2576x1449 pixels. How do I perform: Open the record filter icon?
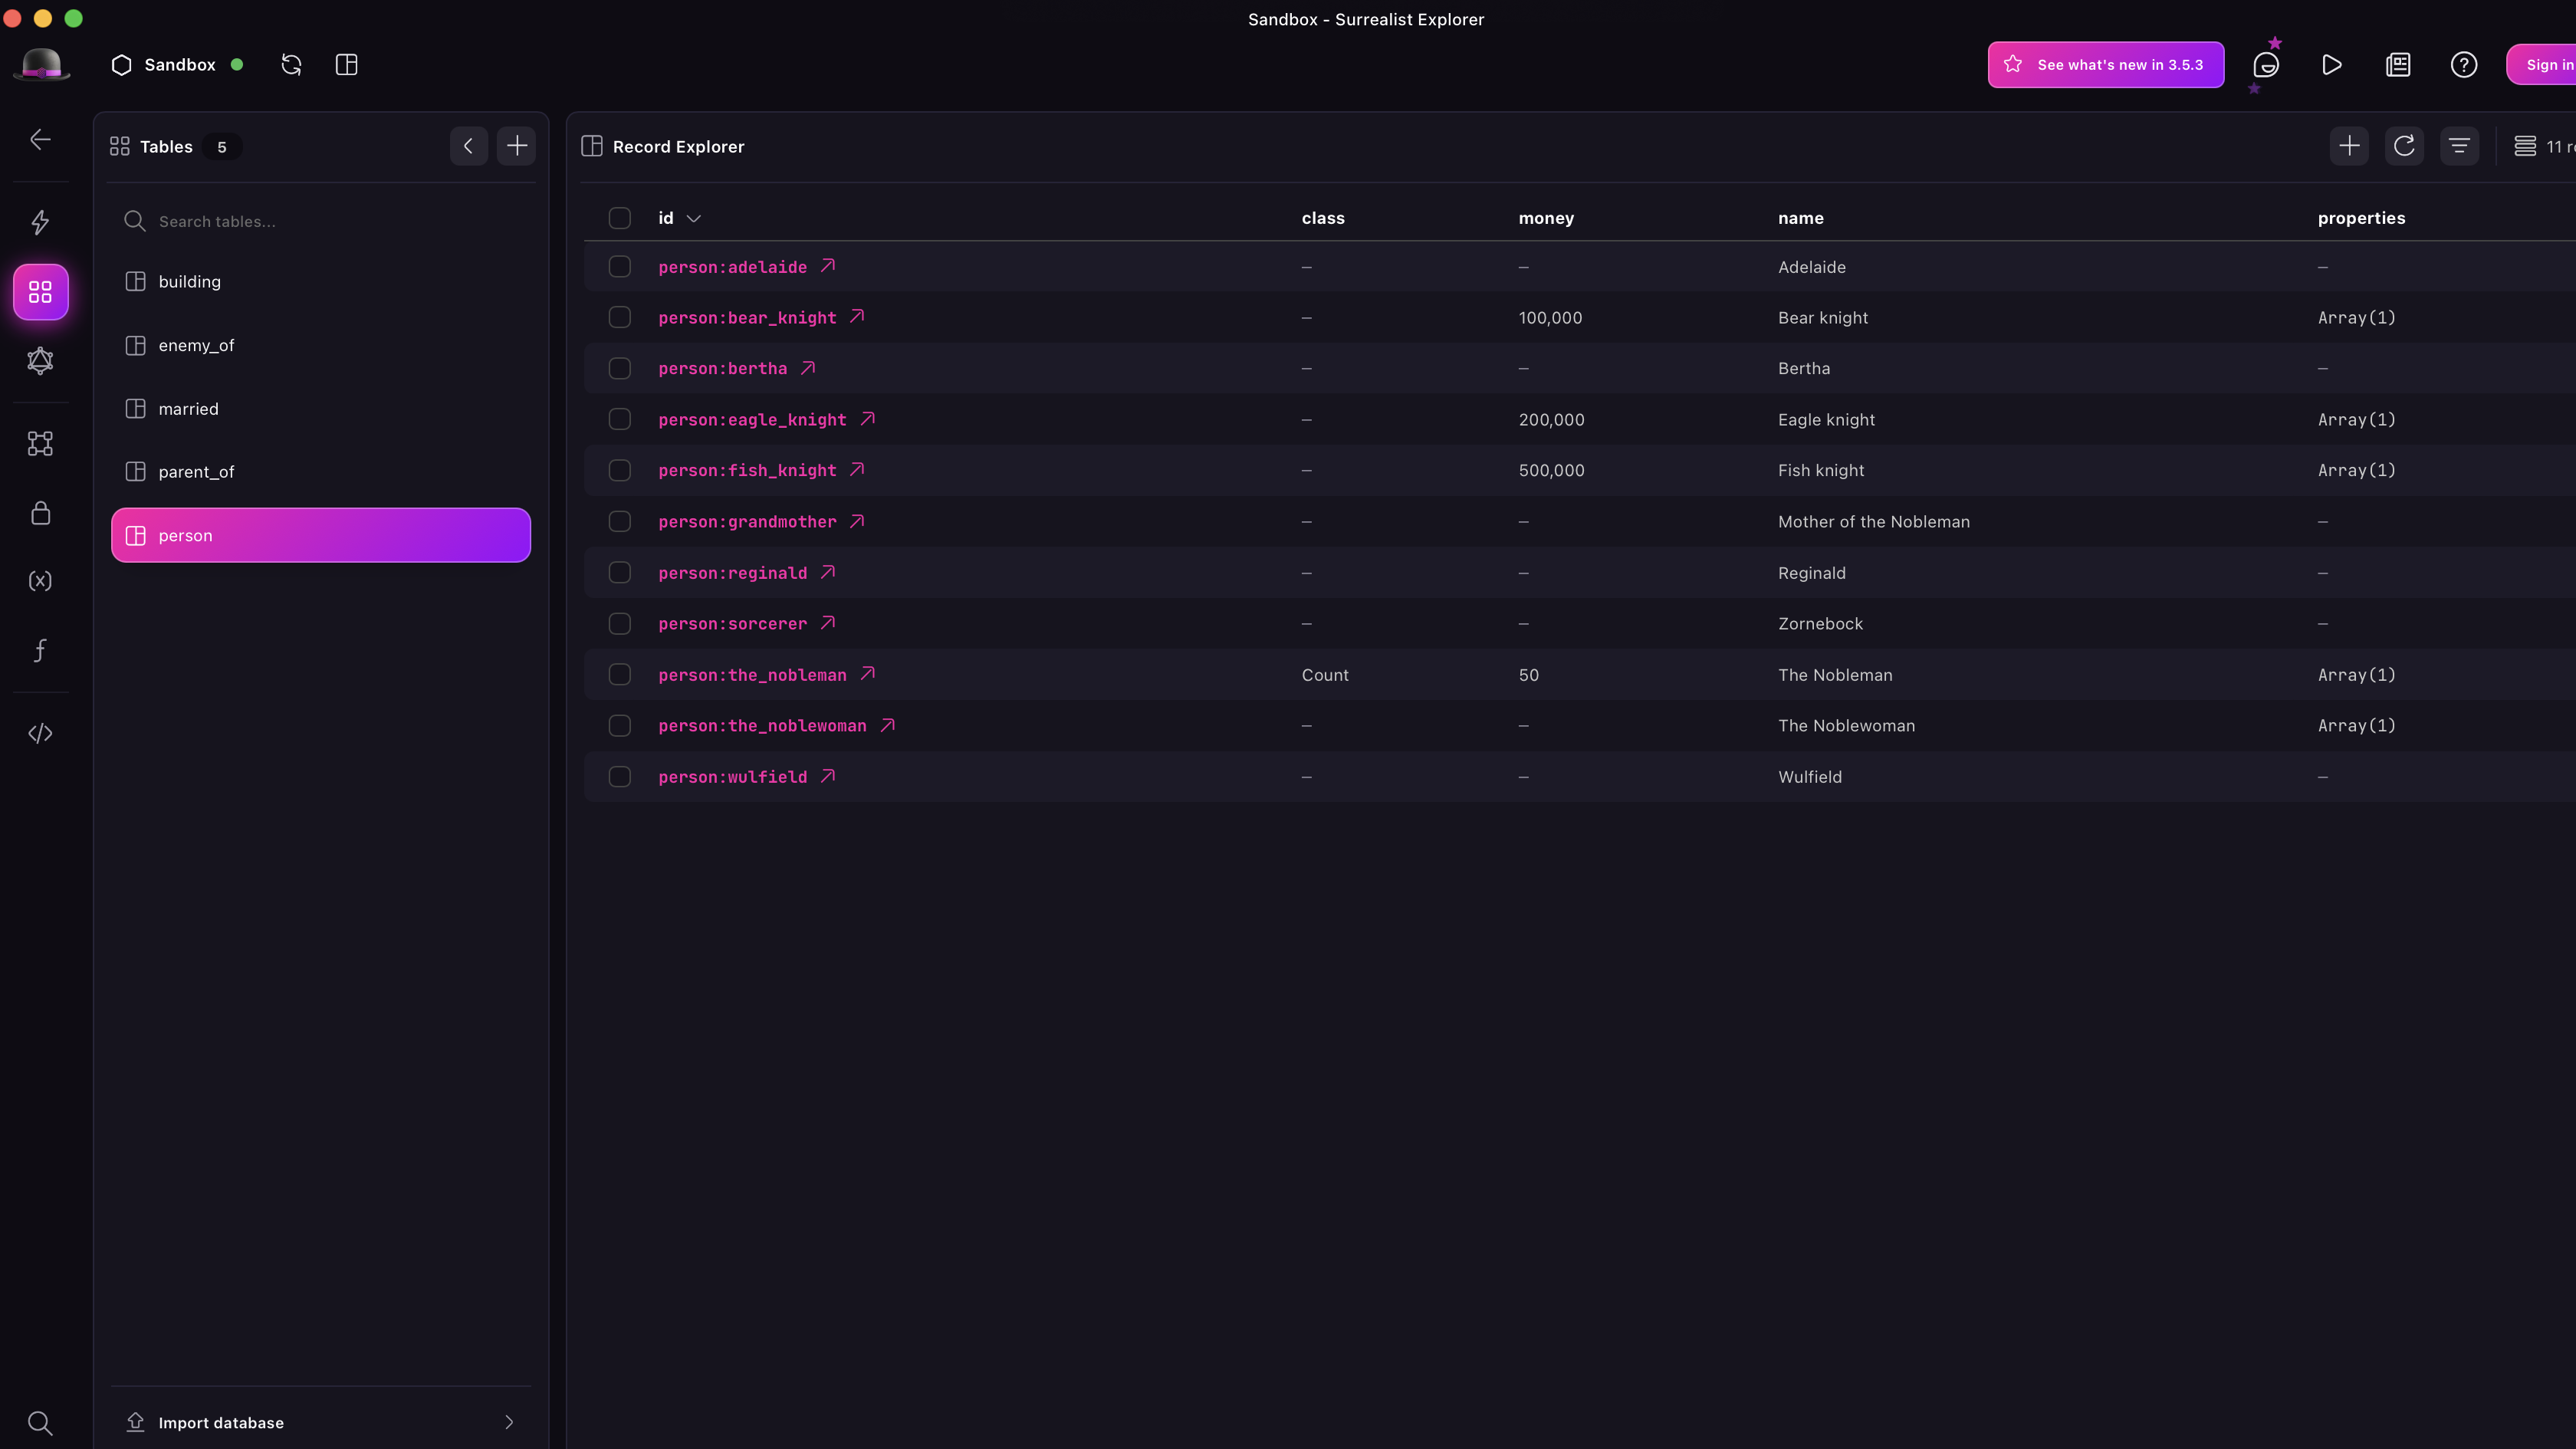2459,146
